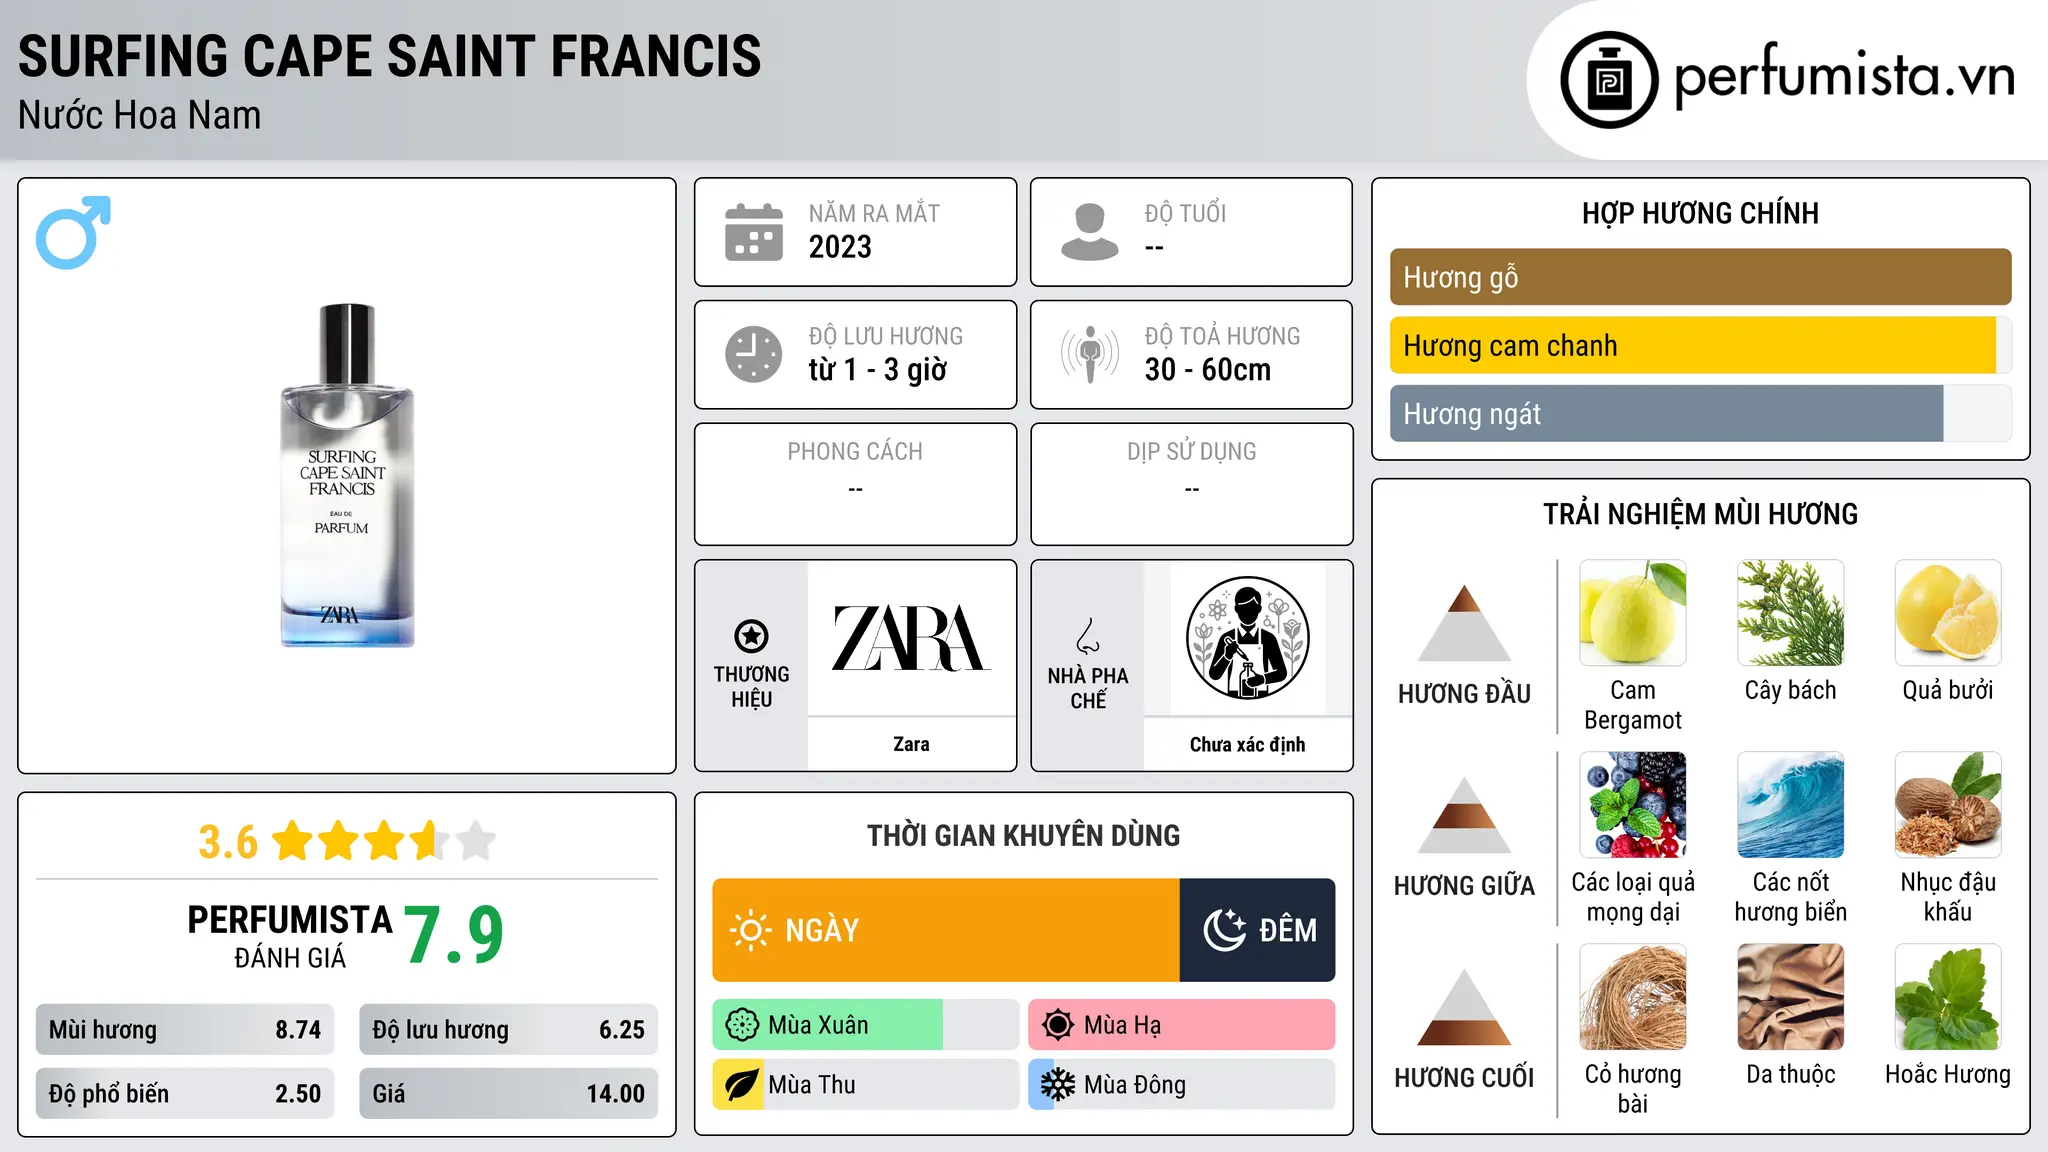Viewport: 2048px width, 1152px height.
Task: Click the calendar icon beside release year
Action: tap(754, 232)
